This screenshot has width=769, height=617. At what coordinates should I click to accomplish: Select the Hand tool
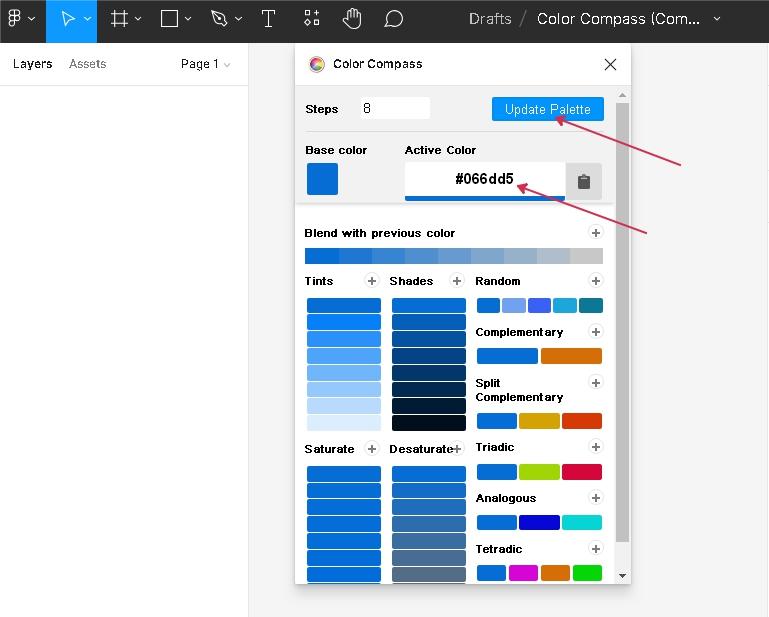point(352,19)
